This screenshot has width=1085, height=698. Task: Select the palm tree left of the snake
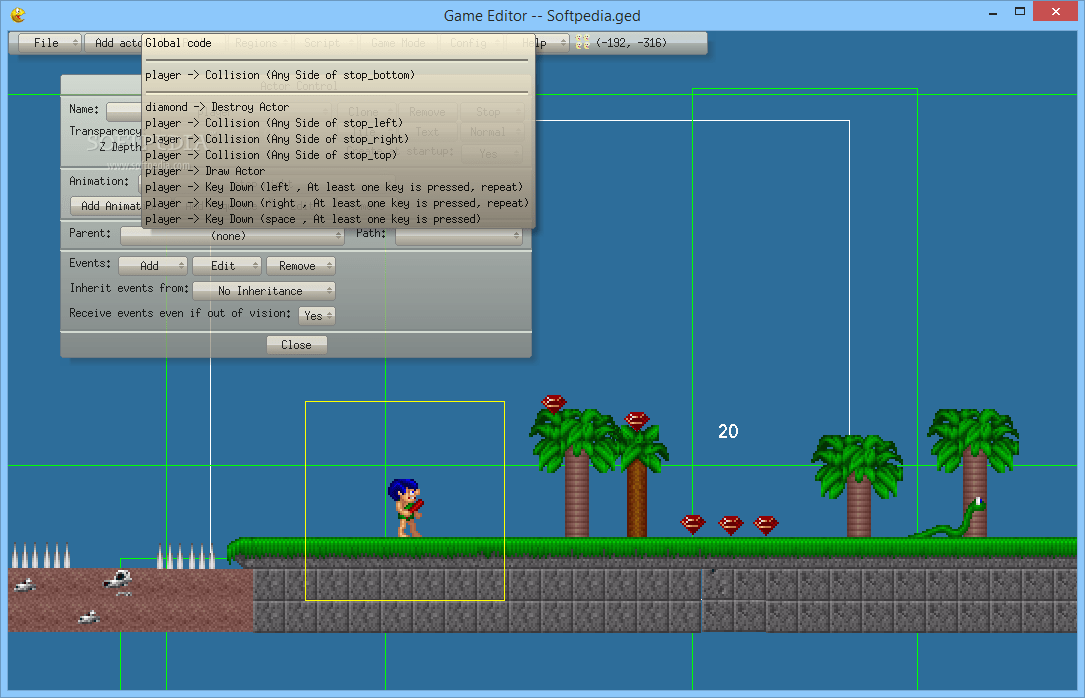tap(857, 486)
